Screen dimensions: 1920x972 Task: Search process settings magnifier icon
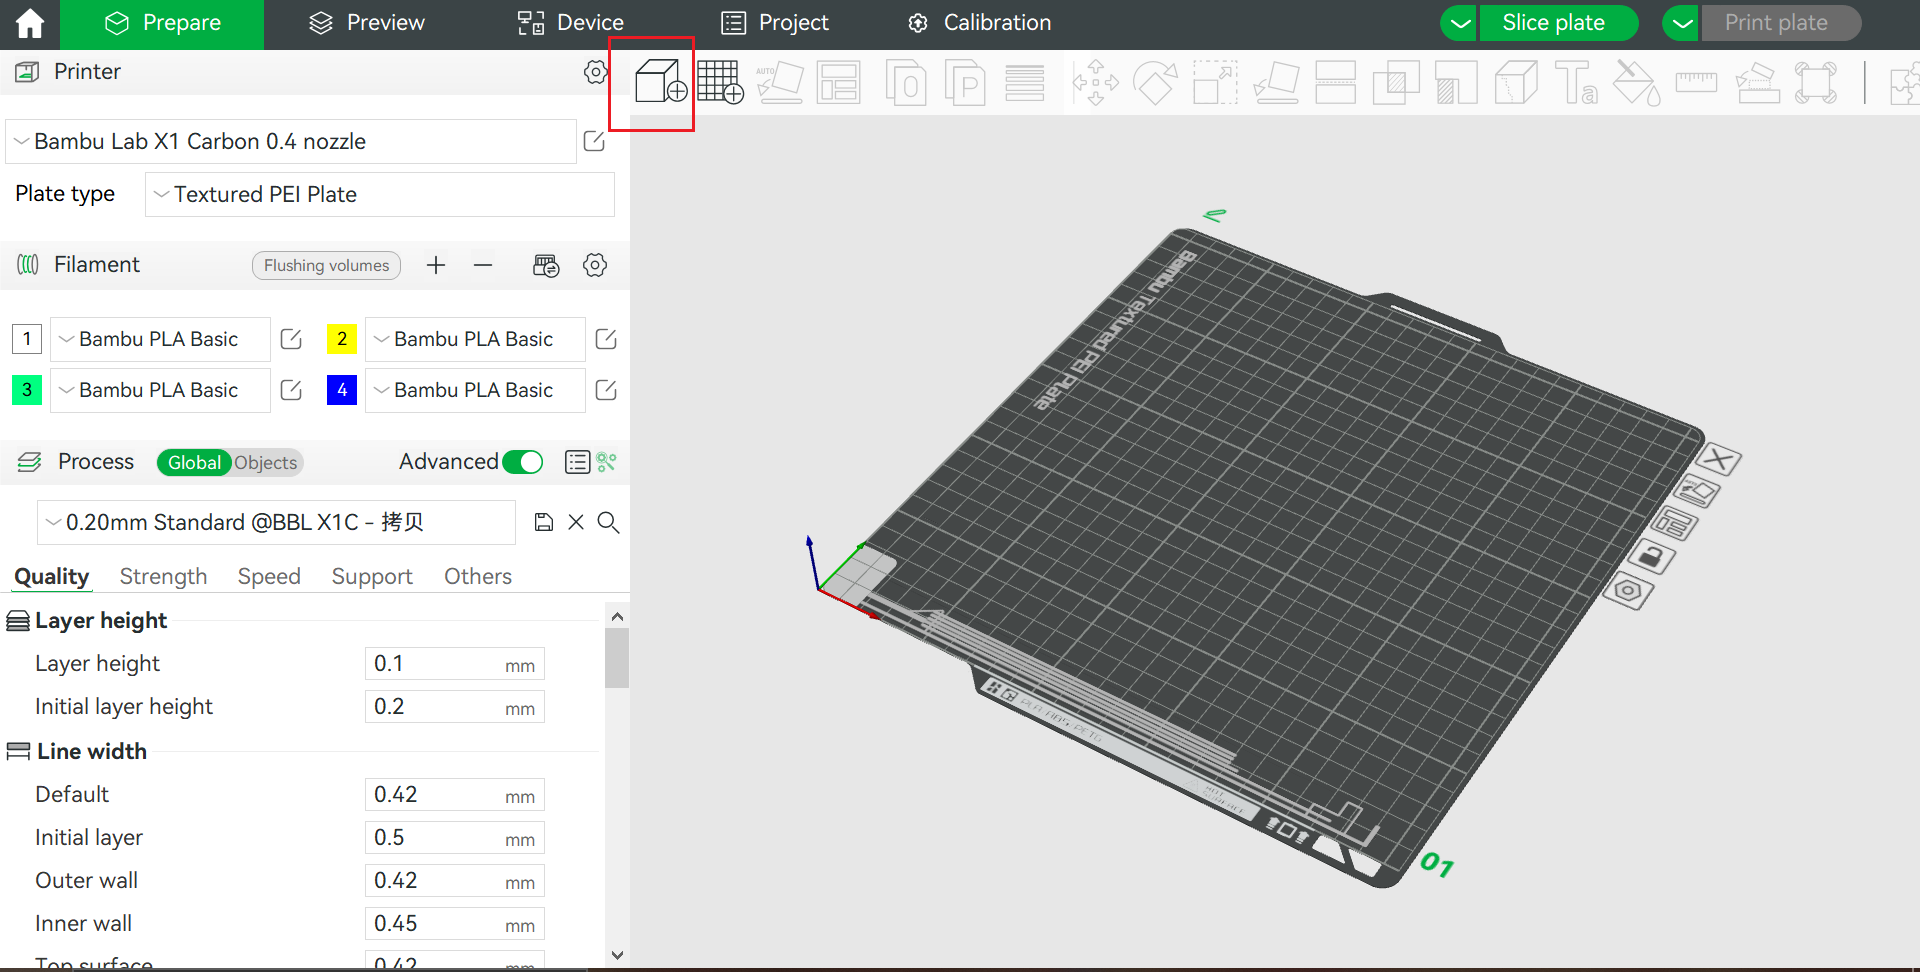tap(608, 522)
